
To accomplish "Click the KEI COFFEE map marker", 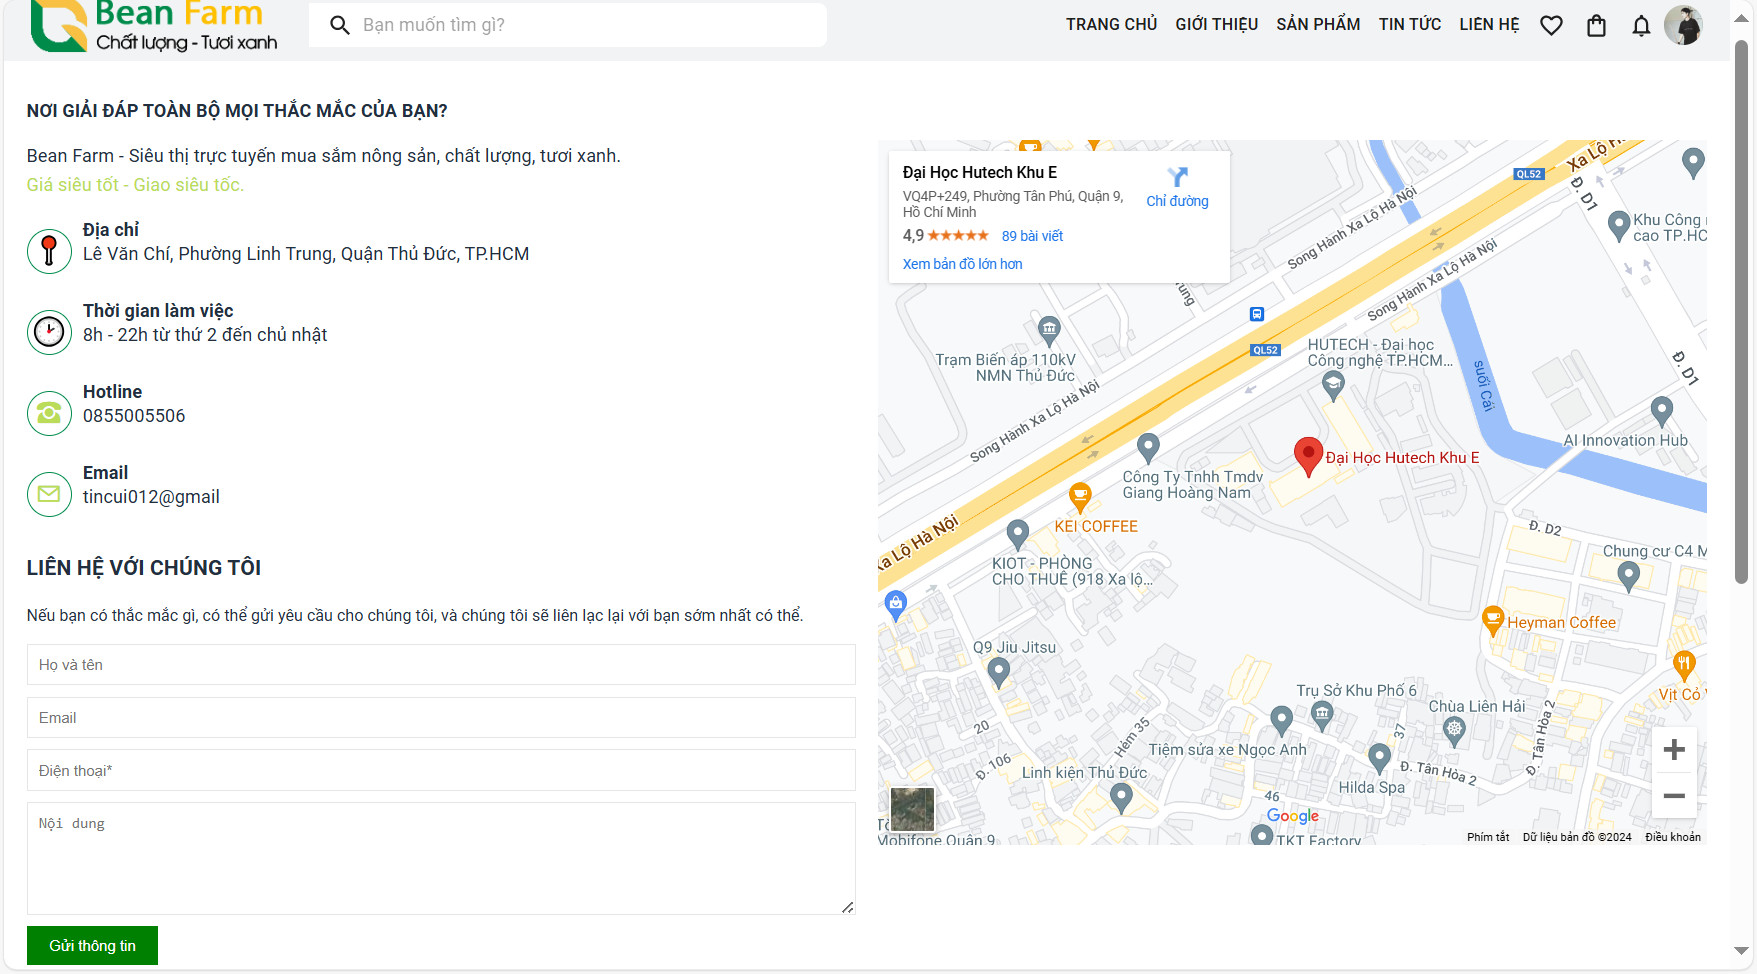I will 1080,496.
